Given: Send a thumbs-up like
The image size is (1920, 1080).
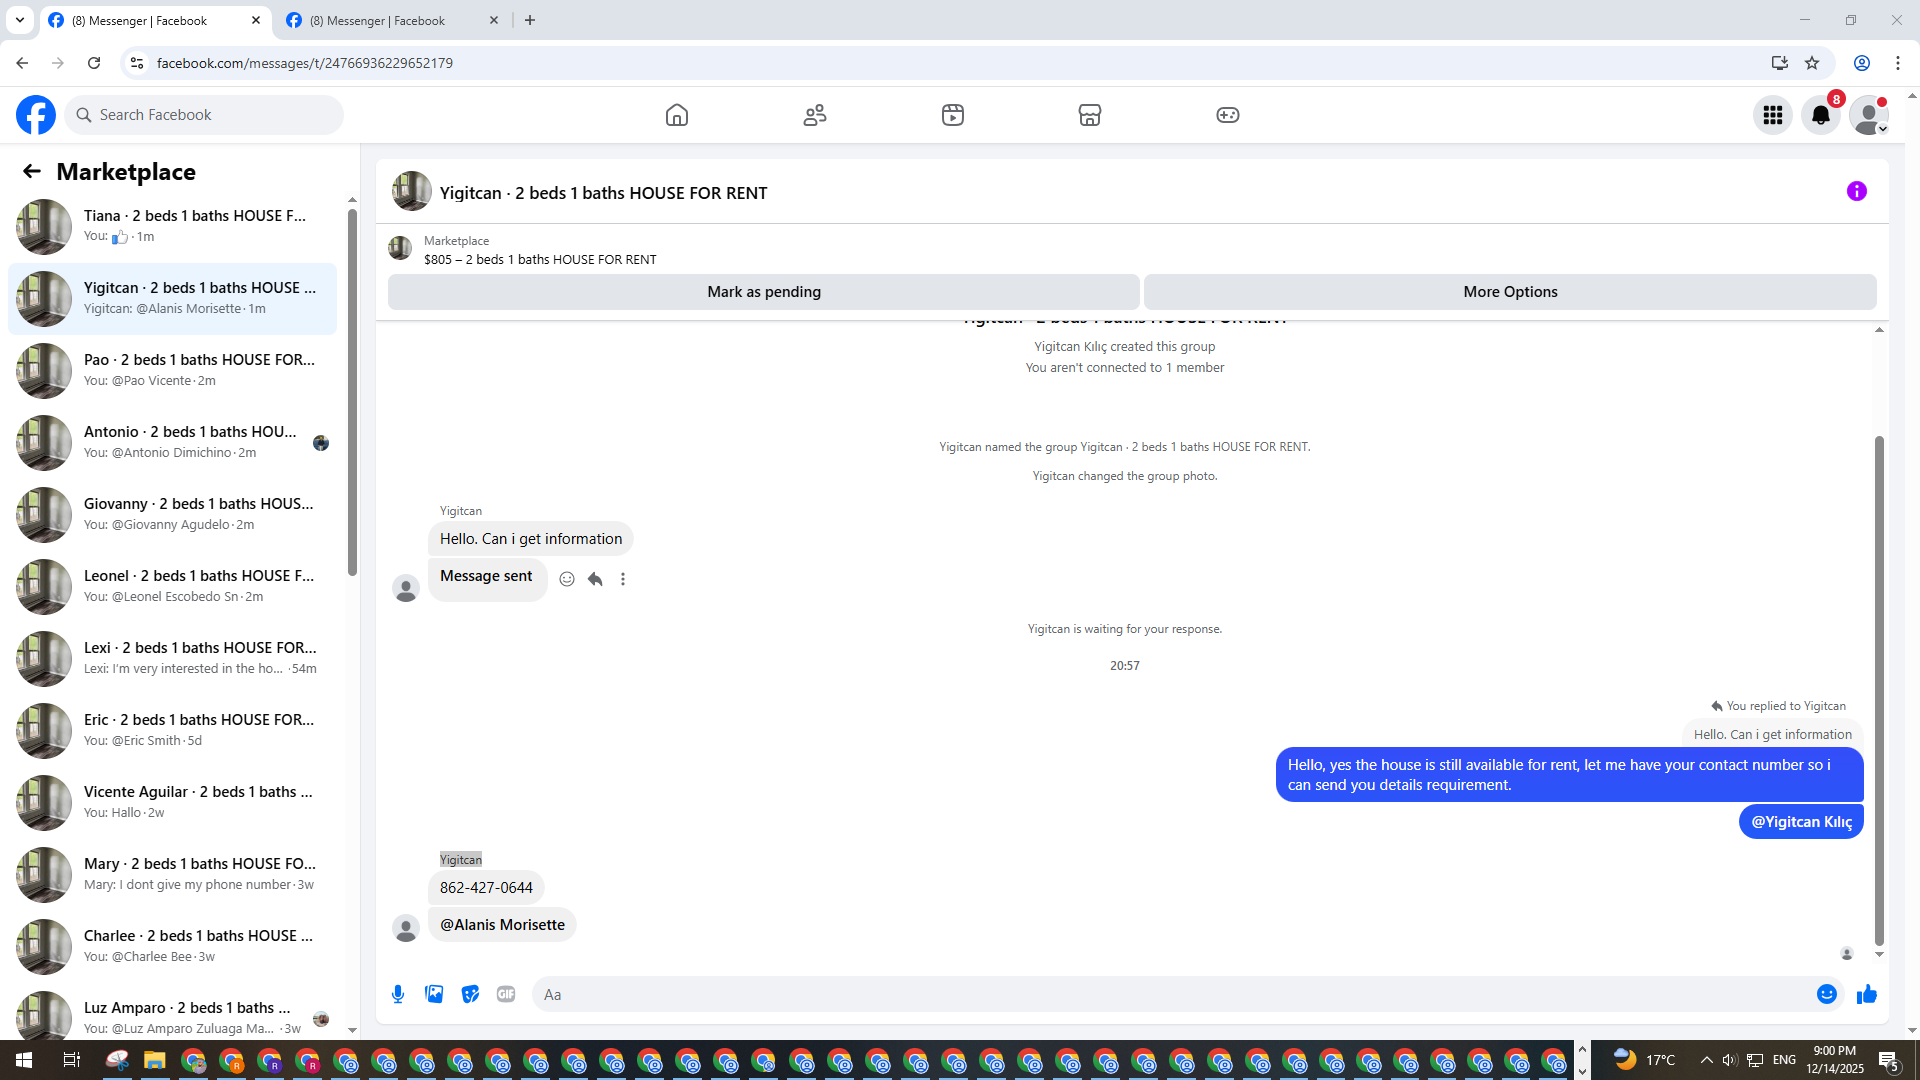Looking at the screenshot, I should pos(1867,994).
